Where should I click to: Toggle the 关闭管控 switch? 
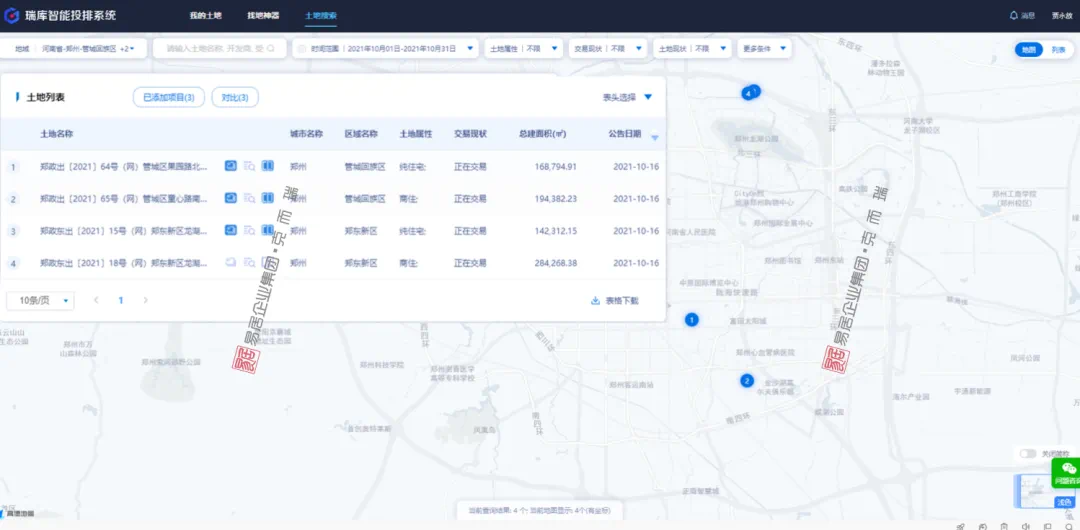point(1027,453)
